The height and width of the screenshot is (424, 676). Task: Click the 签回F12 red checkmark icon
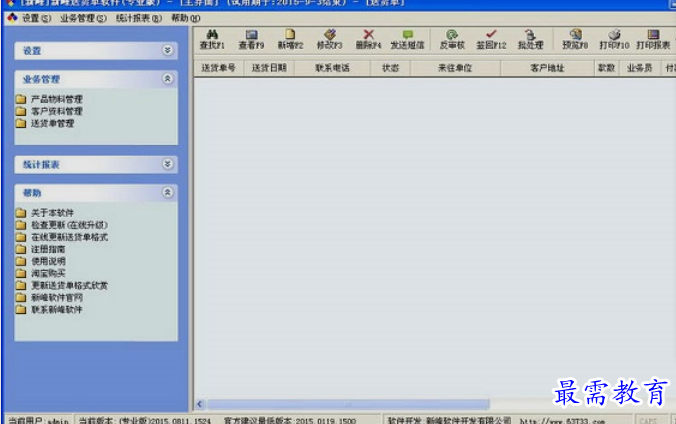point(491,35)
